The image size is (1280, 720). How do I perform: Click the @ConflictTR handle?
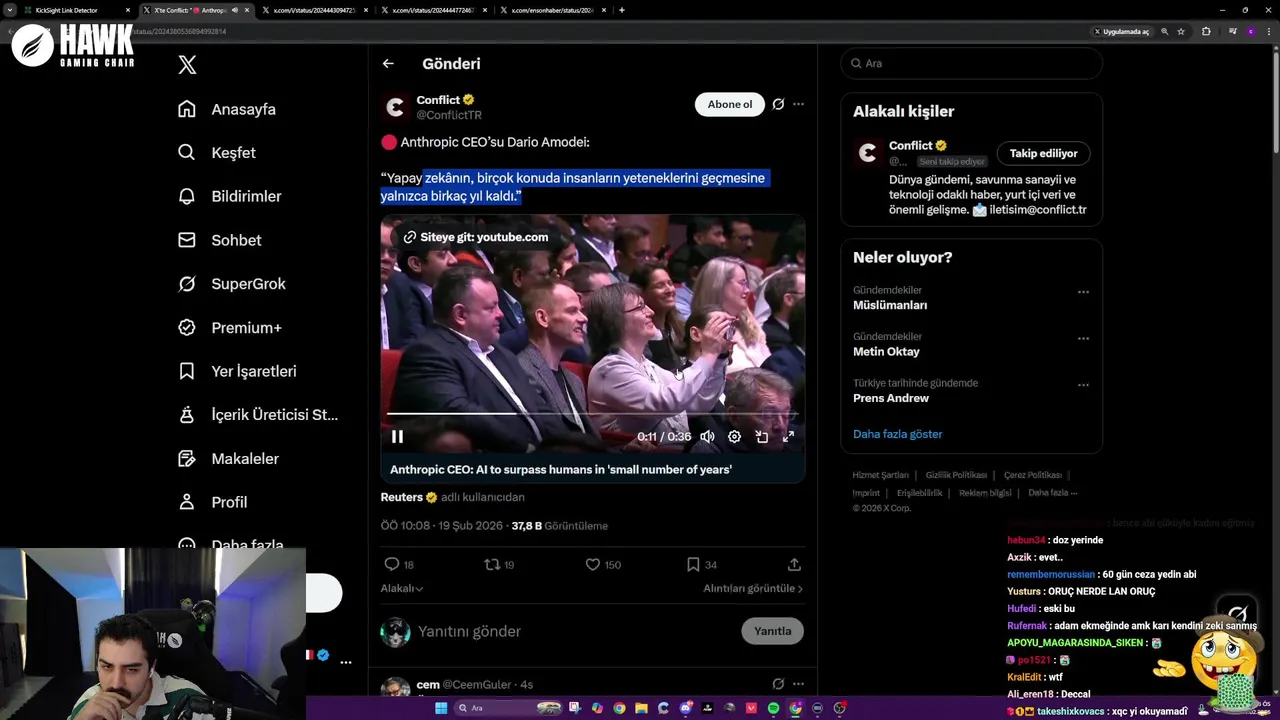coord(449,115)
